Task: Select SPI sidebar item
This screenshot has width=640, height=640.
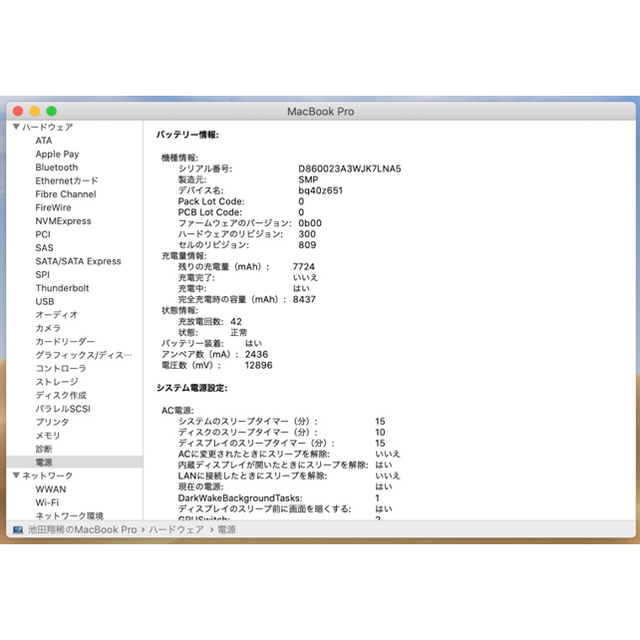Action: click(42, 275)
